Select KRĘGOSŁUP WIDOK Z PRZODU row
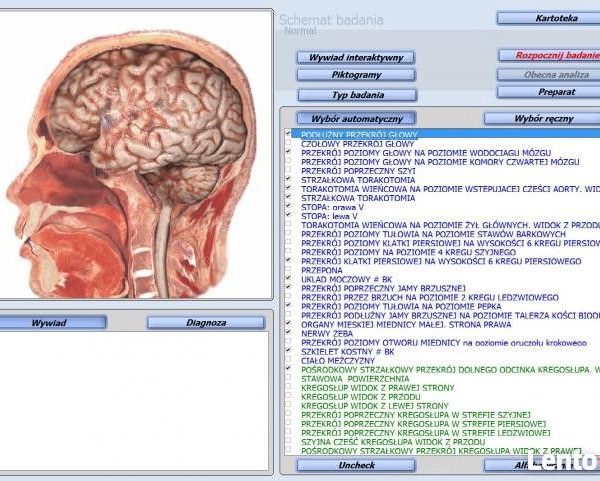The height and width of the screenshot is (481, 600). [360, 397]
